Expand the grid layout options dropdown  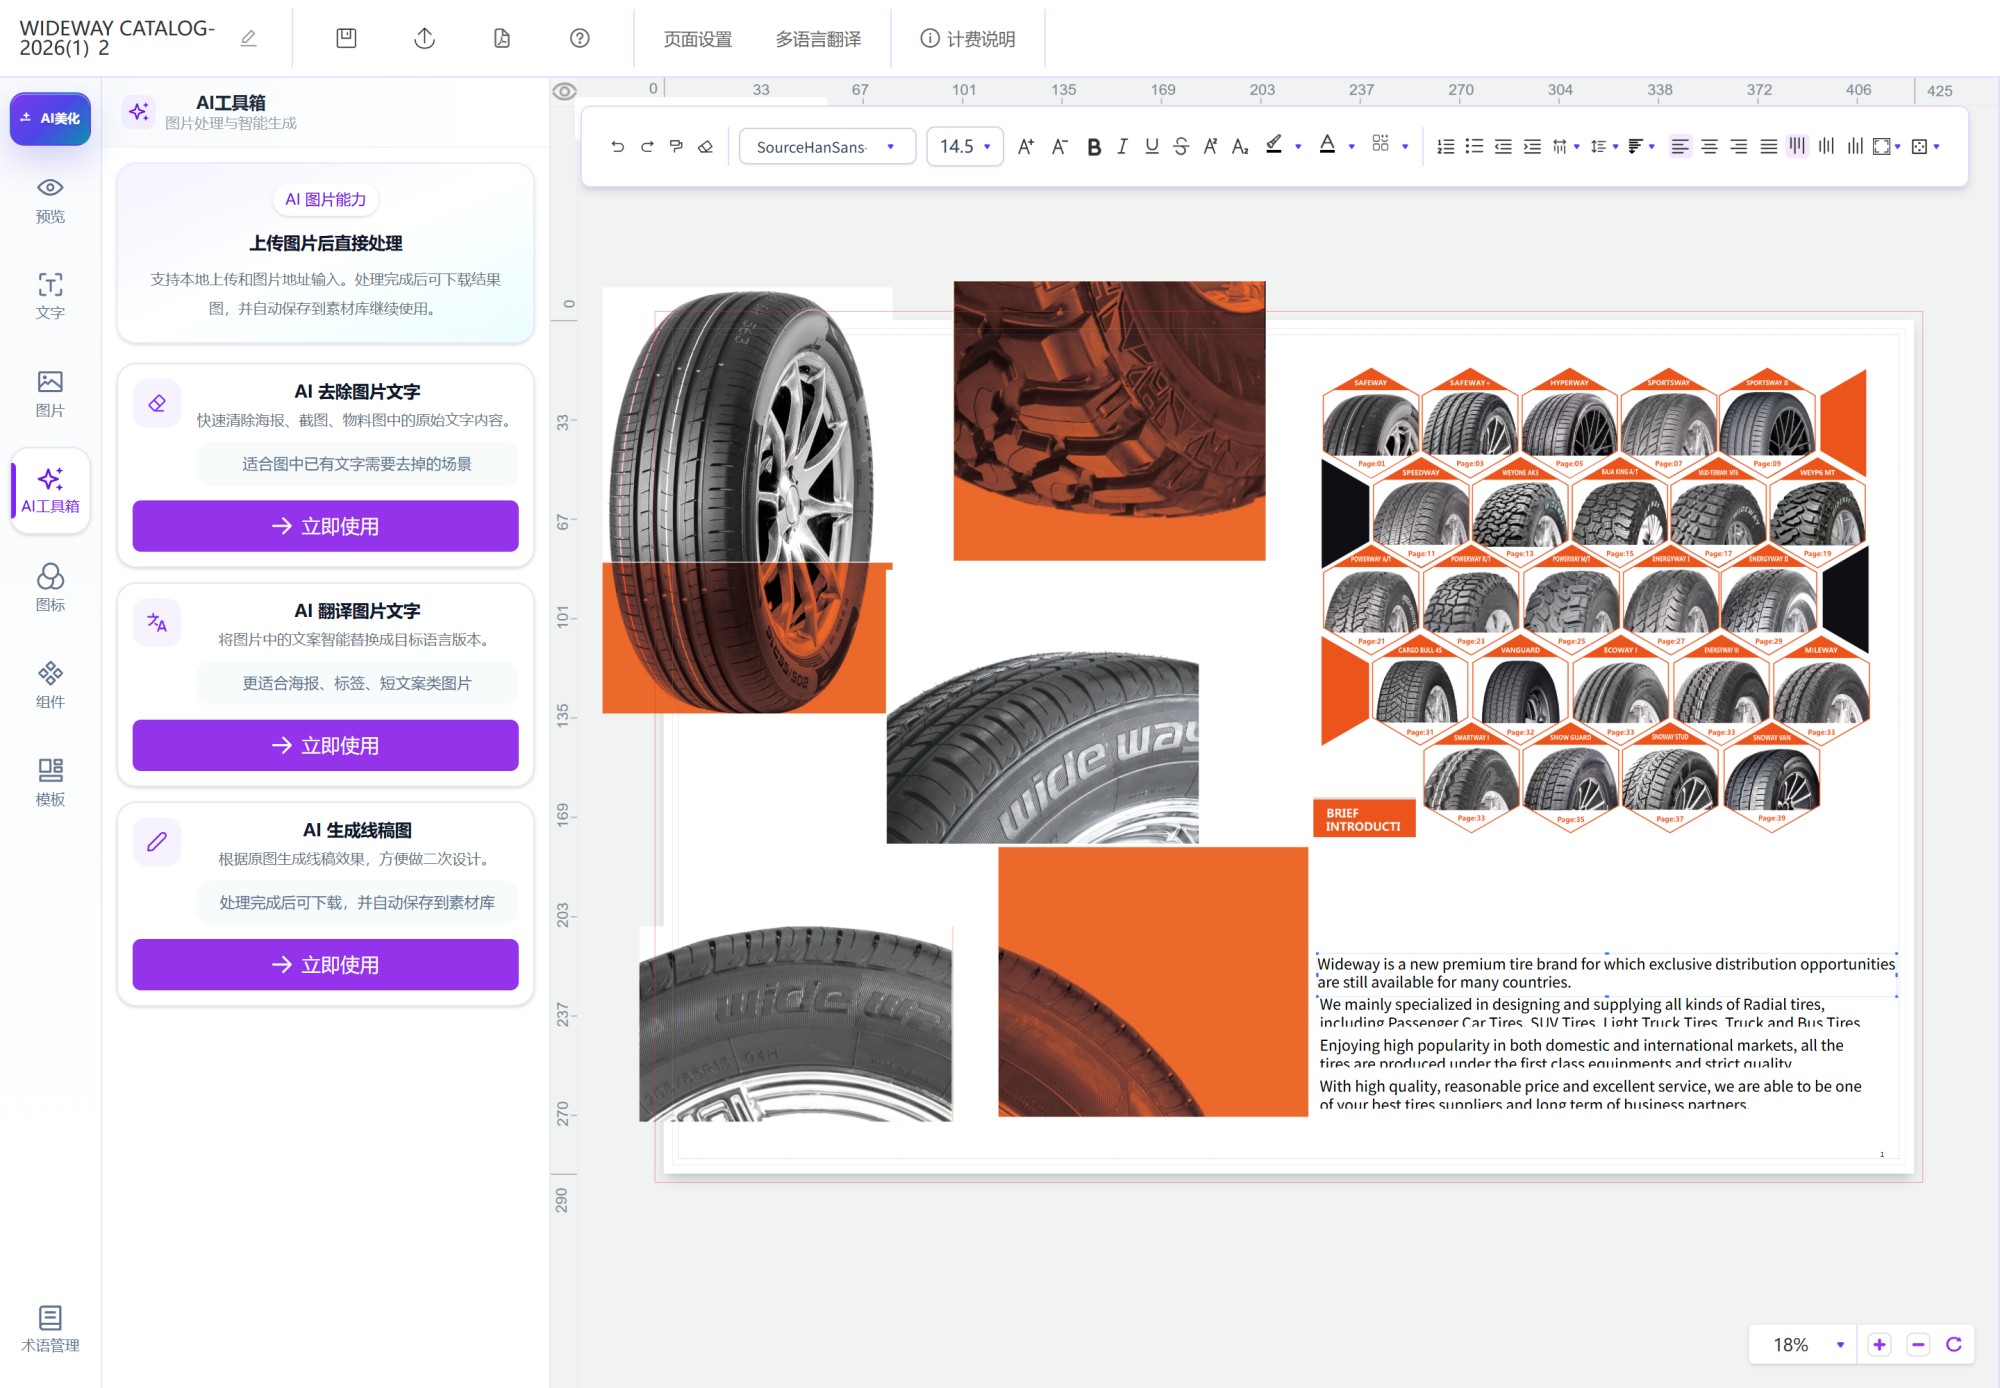click(x=1405, y=147)
